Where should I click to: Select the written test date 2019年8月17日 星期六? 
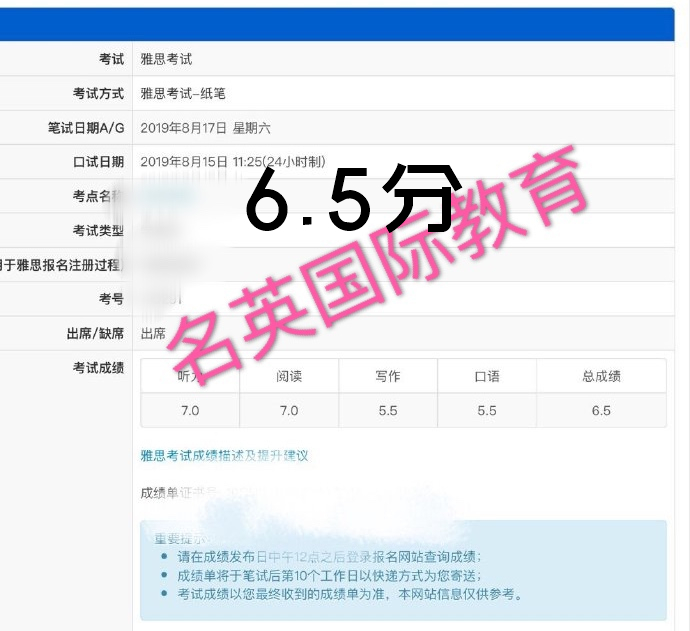pos(205,128)
